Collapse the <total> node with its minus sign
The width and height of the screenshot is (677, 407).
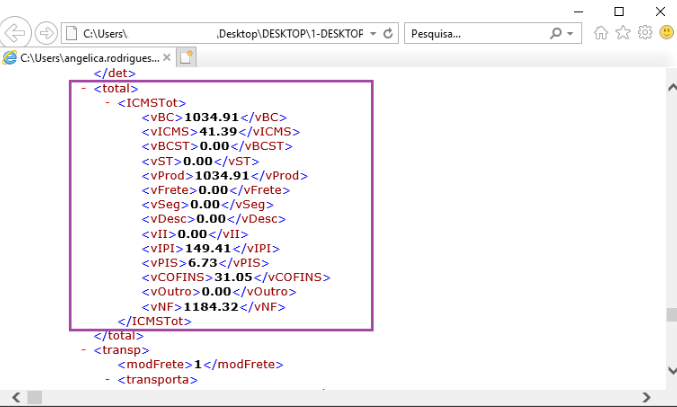tap(84, 88)
